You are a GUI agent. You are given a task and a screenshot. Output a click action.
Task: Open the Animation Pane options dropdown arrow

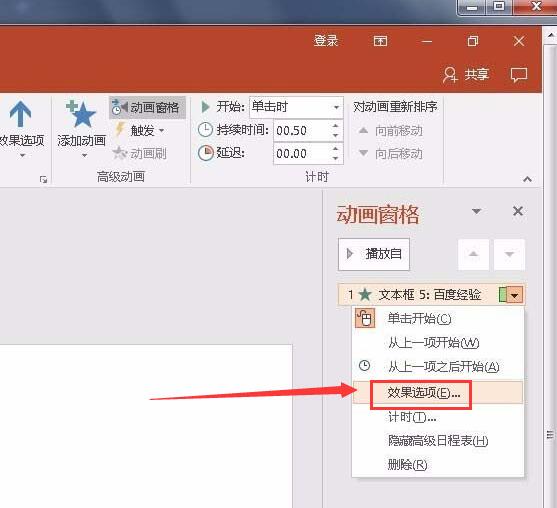point(476,211)
